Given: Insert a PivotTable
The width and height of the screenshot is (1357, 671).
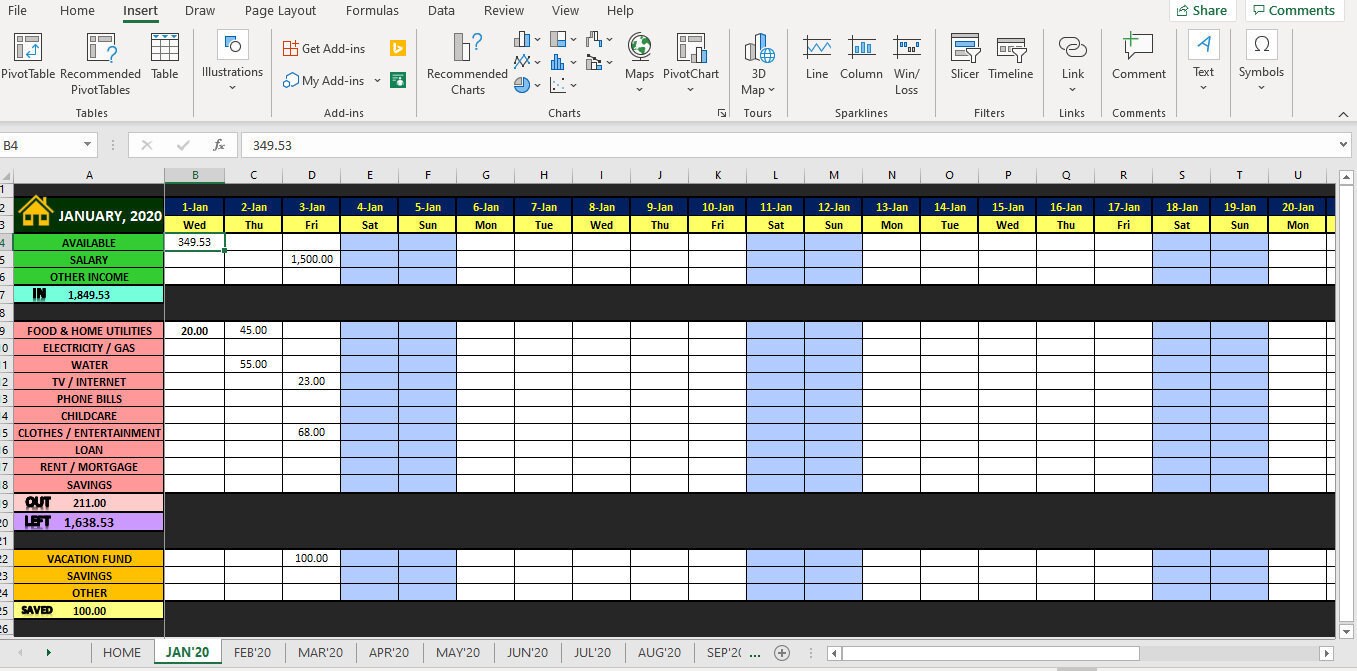Looking at the screenshot, I should [x=27, y=60].
